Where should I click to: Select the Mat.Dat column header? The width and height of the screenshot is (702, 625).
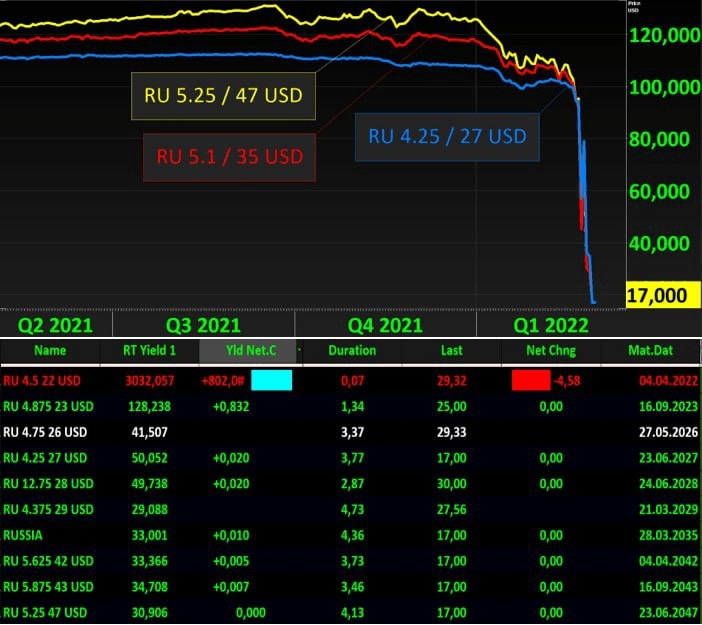click(650, 351)
